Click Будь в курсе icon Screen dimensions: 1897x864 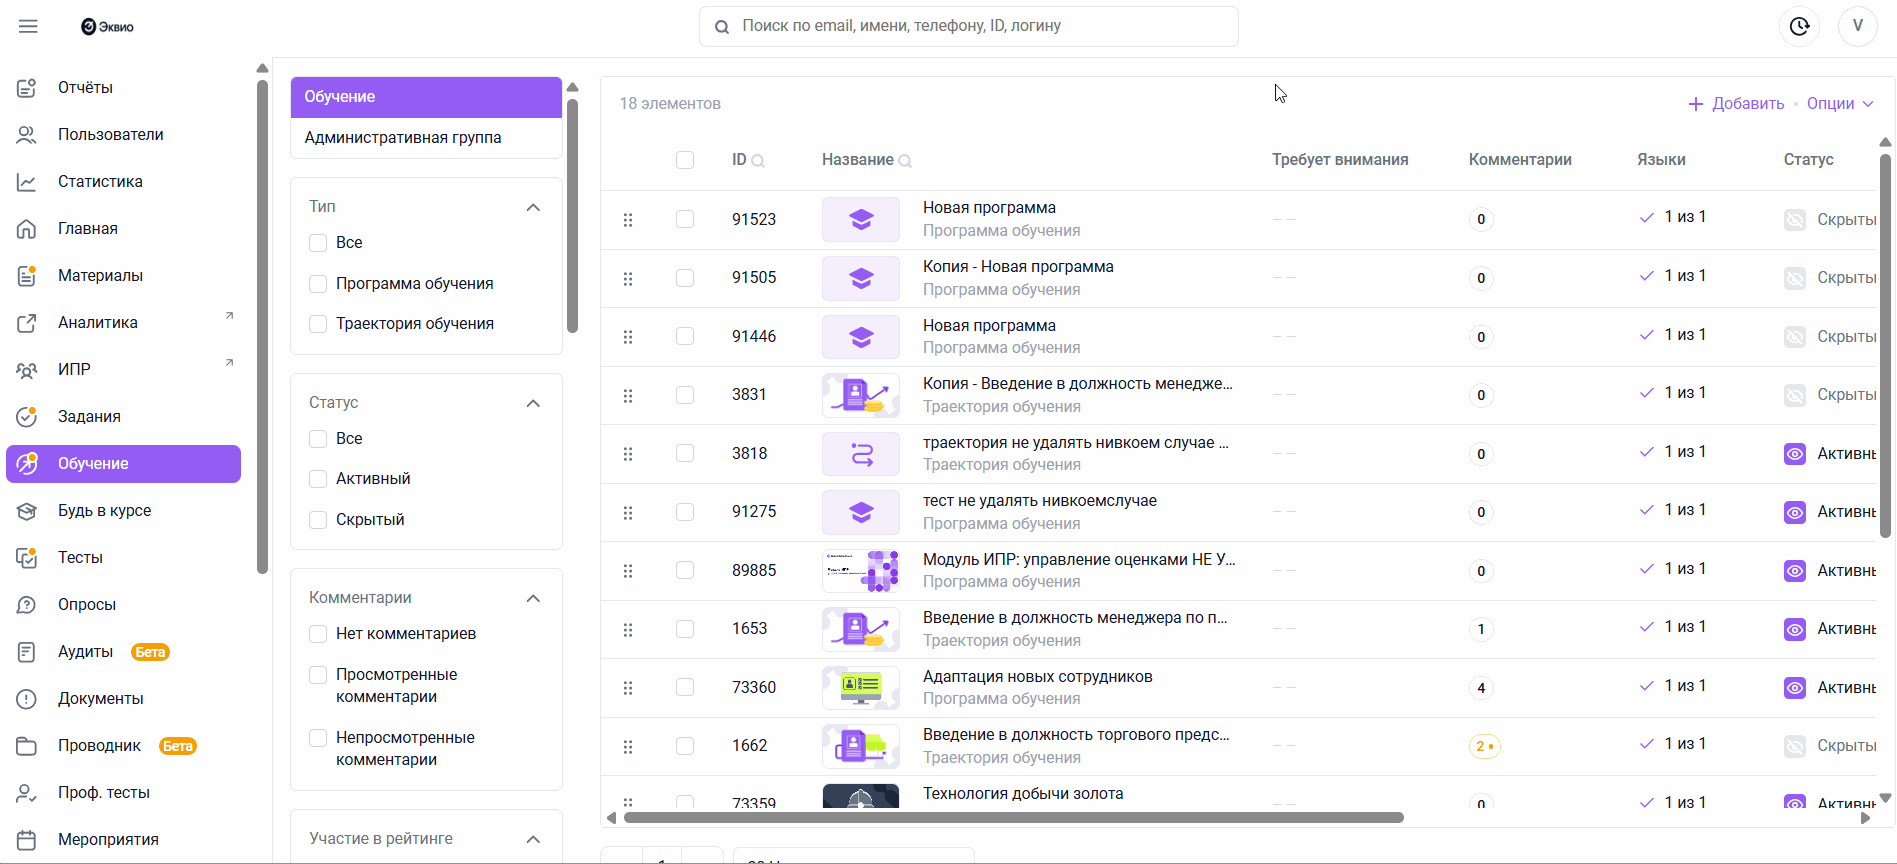click(x=27, y=511)
